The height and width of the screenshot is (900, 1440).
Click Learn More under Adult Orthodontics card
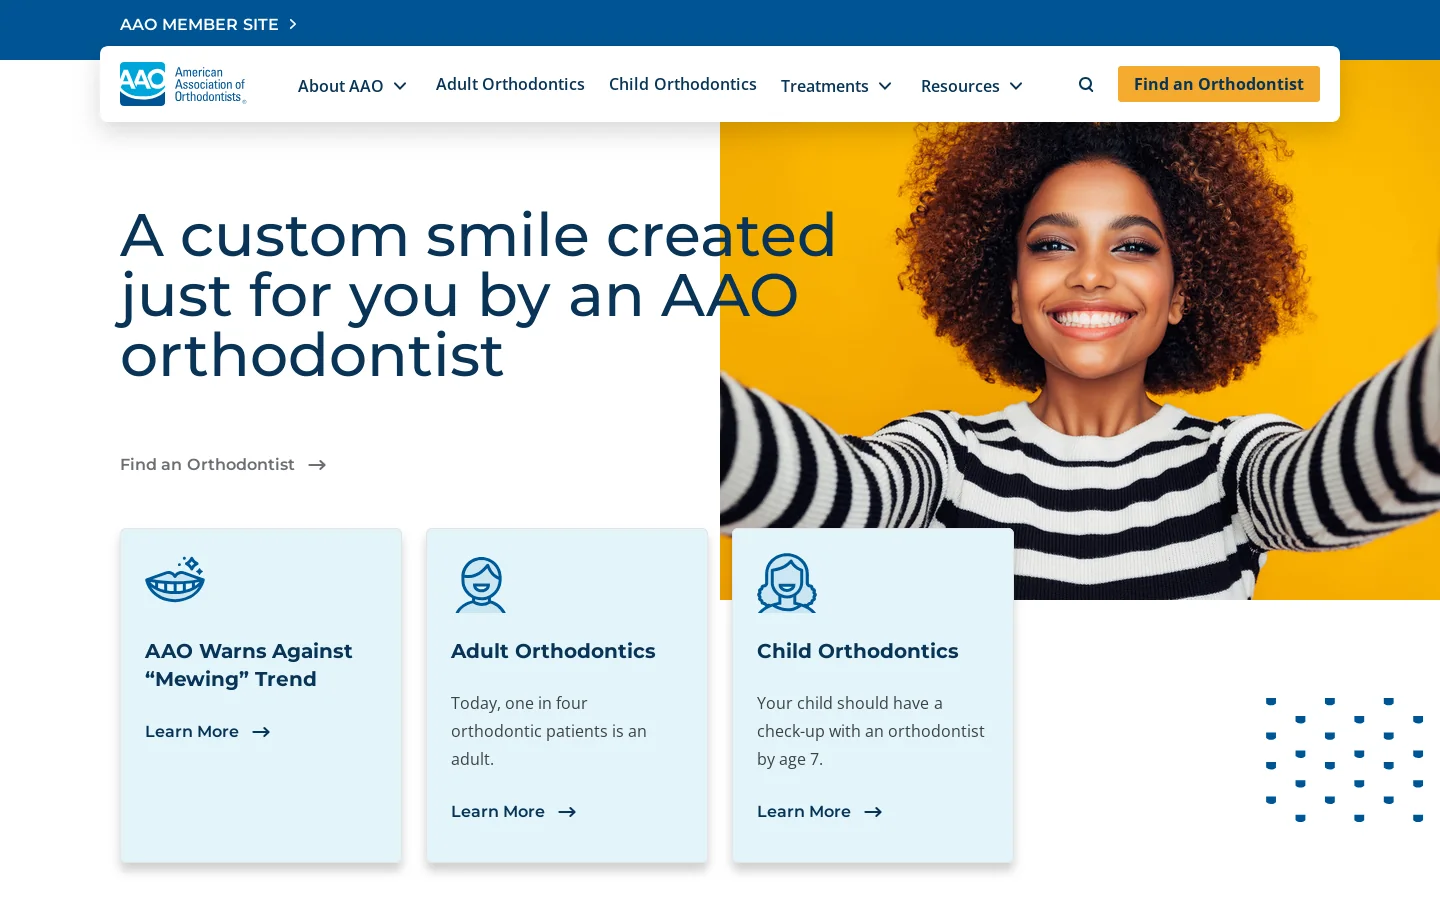[498, 812]
